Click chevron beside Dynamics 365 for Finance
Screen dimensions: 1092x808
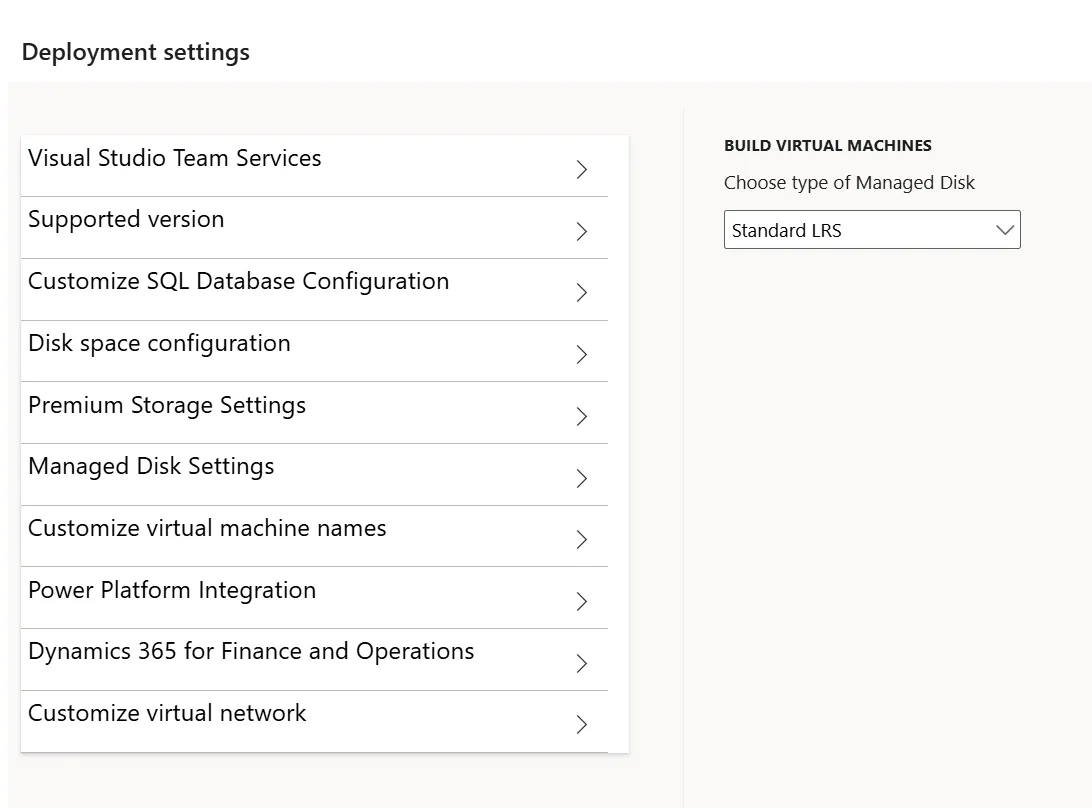(x=582, y=663)
